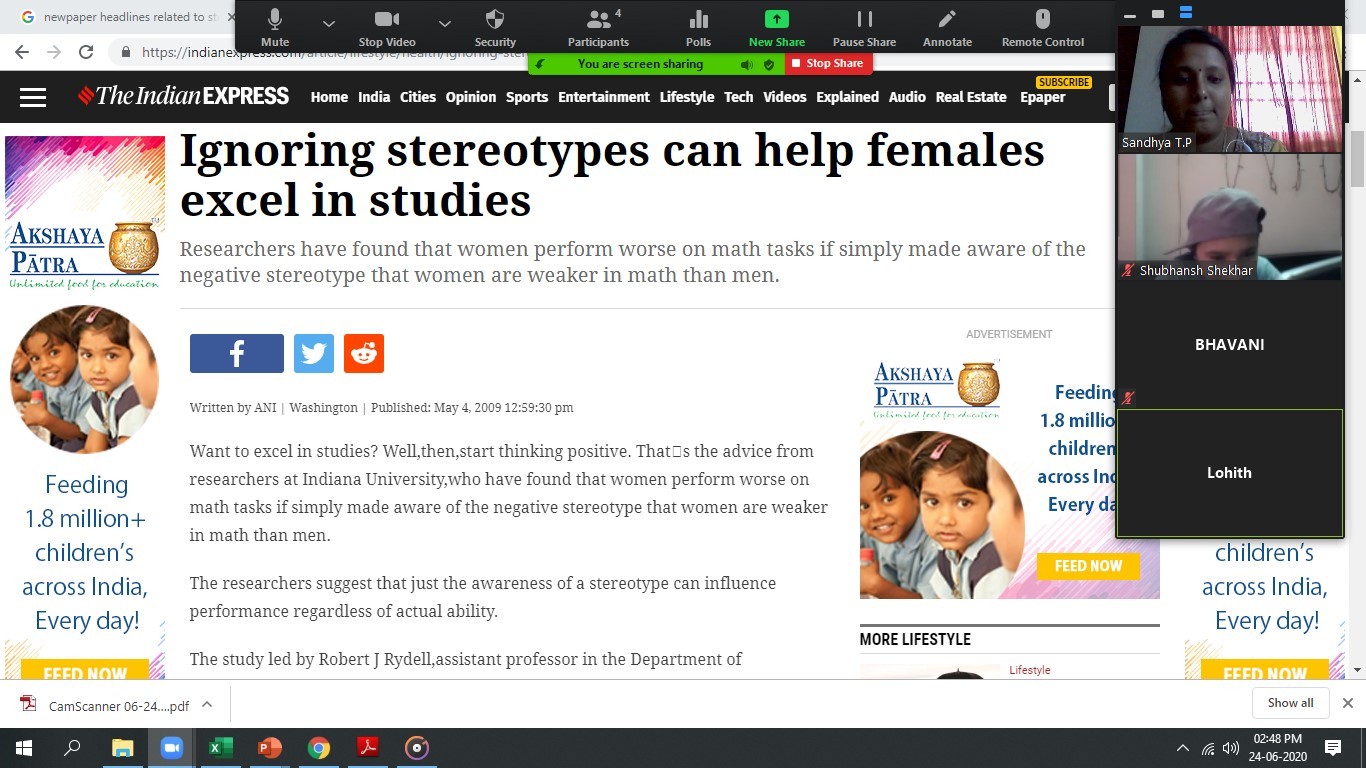1366x768 pixels.
Task: Share the article on Reddit
Action: point(364,354)
